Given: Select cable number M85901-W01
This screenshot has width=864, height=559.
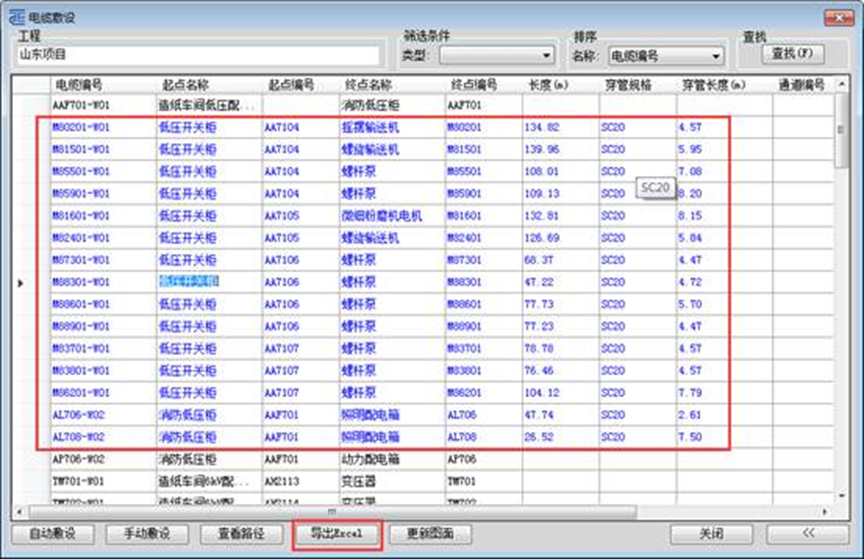Looking at the screenshot, I should [81, 194].
